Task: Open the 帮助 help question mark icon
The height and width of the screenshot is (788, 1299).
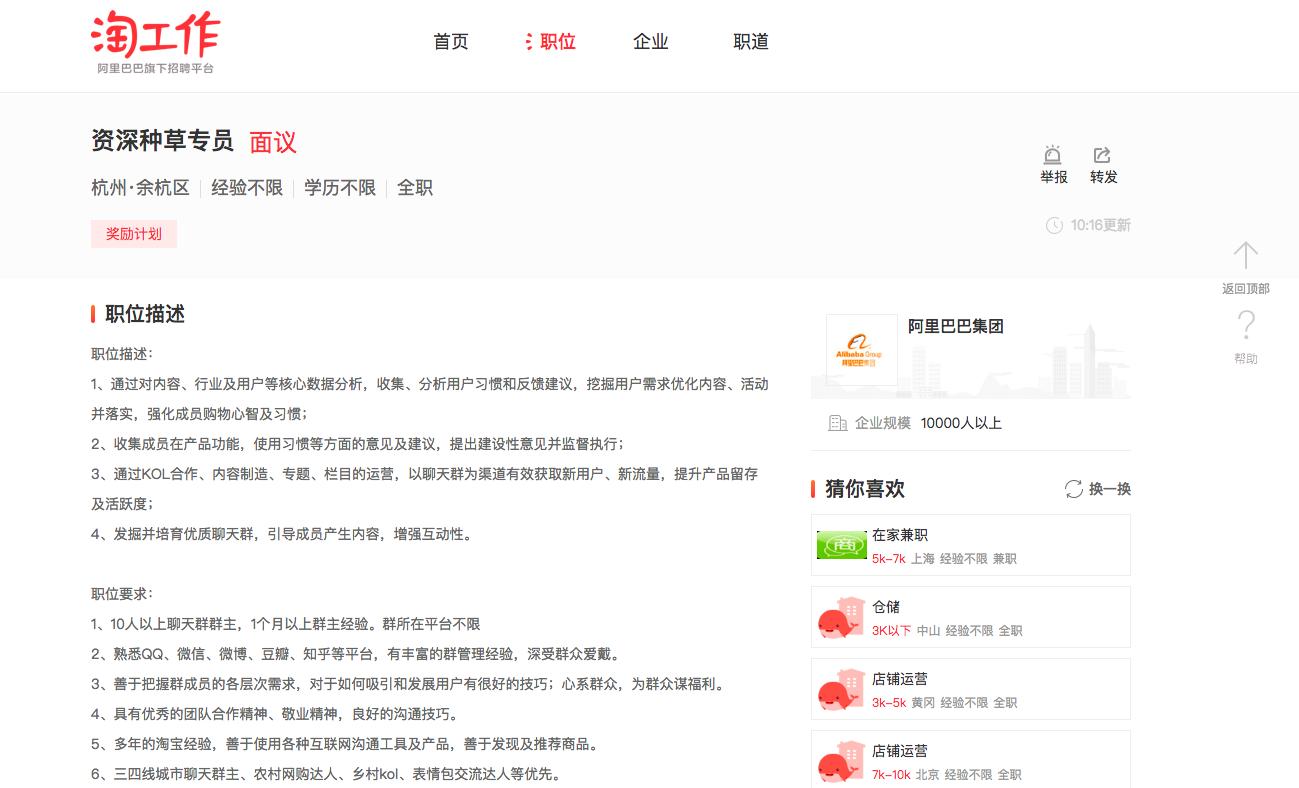Action: tap(1246, 326)
